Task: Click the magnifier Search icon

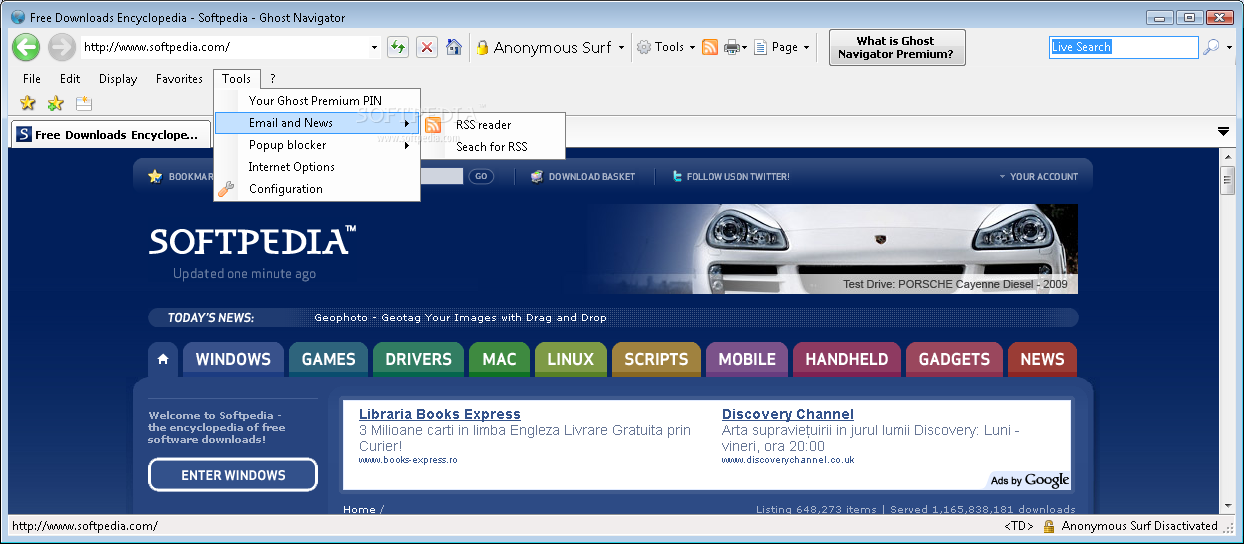Action: tap(1211, 47)
